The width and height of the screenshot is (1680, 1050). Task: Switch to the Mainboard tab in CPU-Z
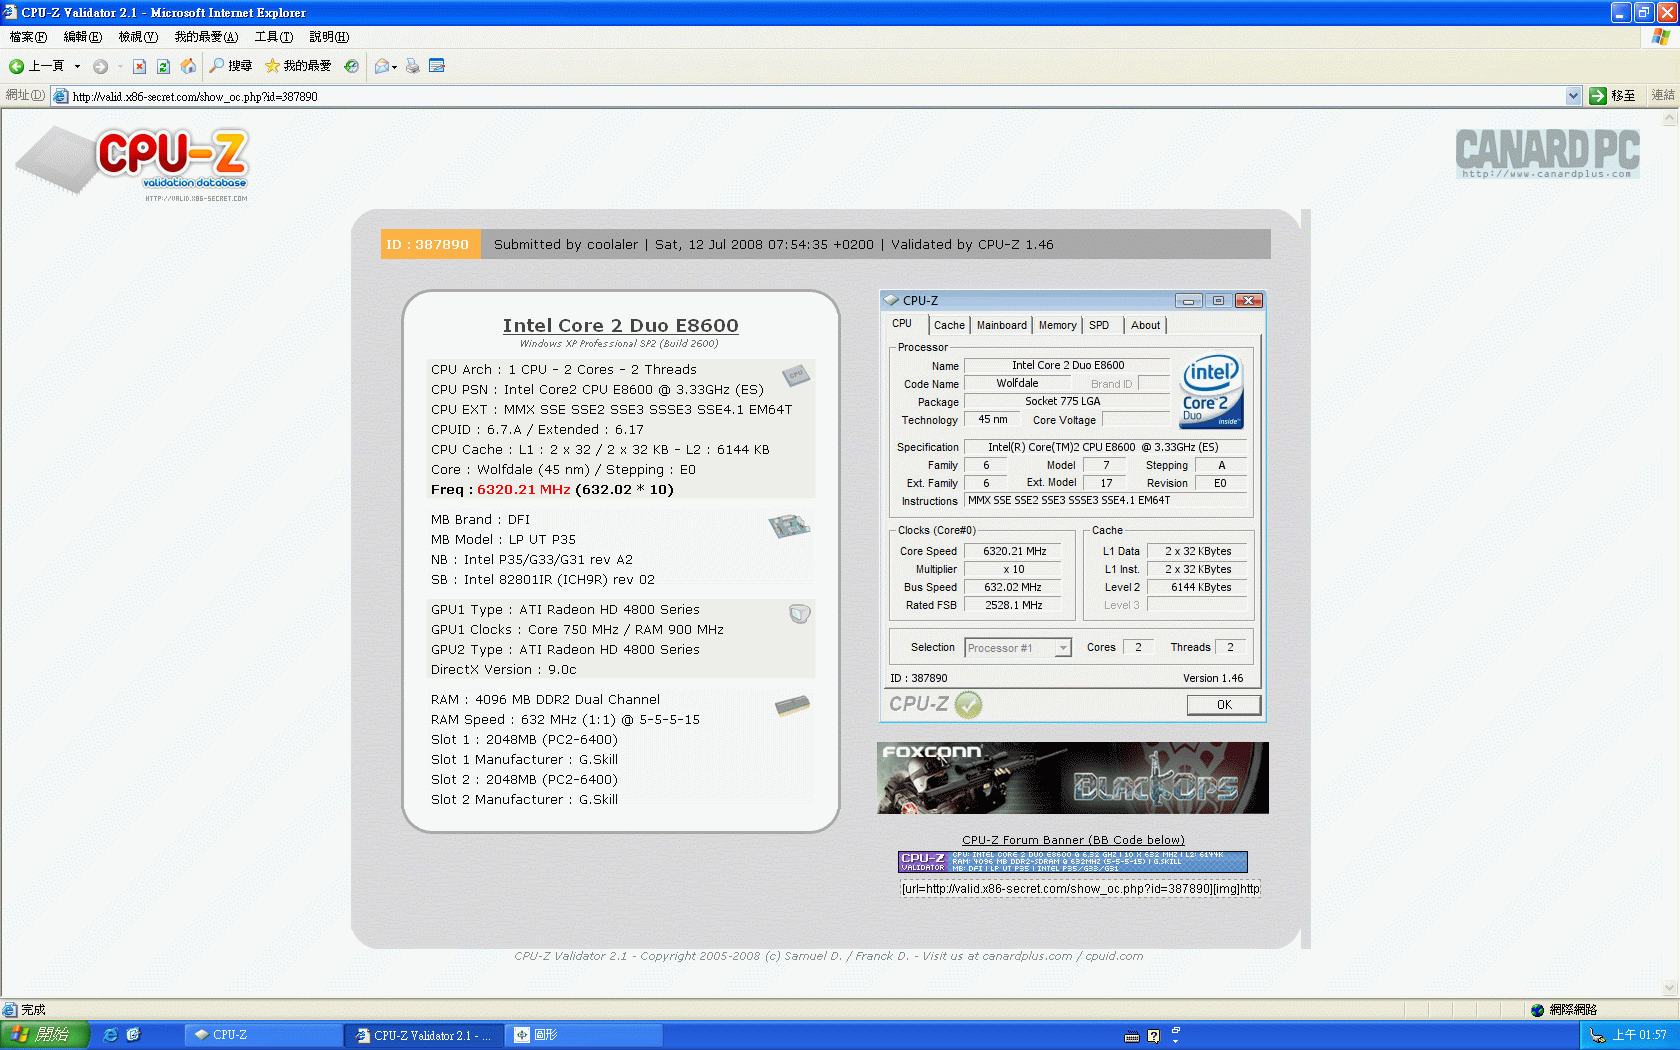tap(1001, 325)
